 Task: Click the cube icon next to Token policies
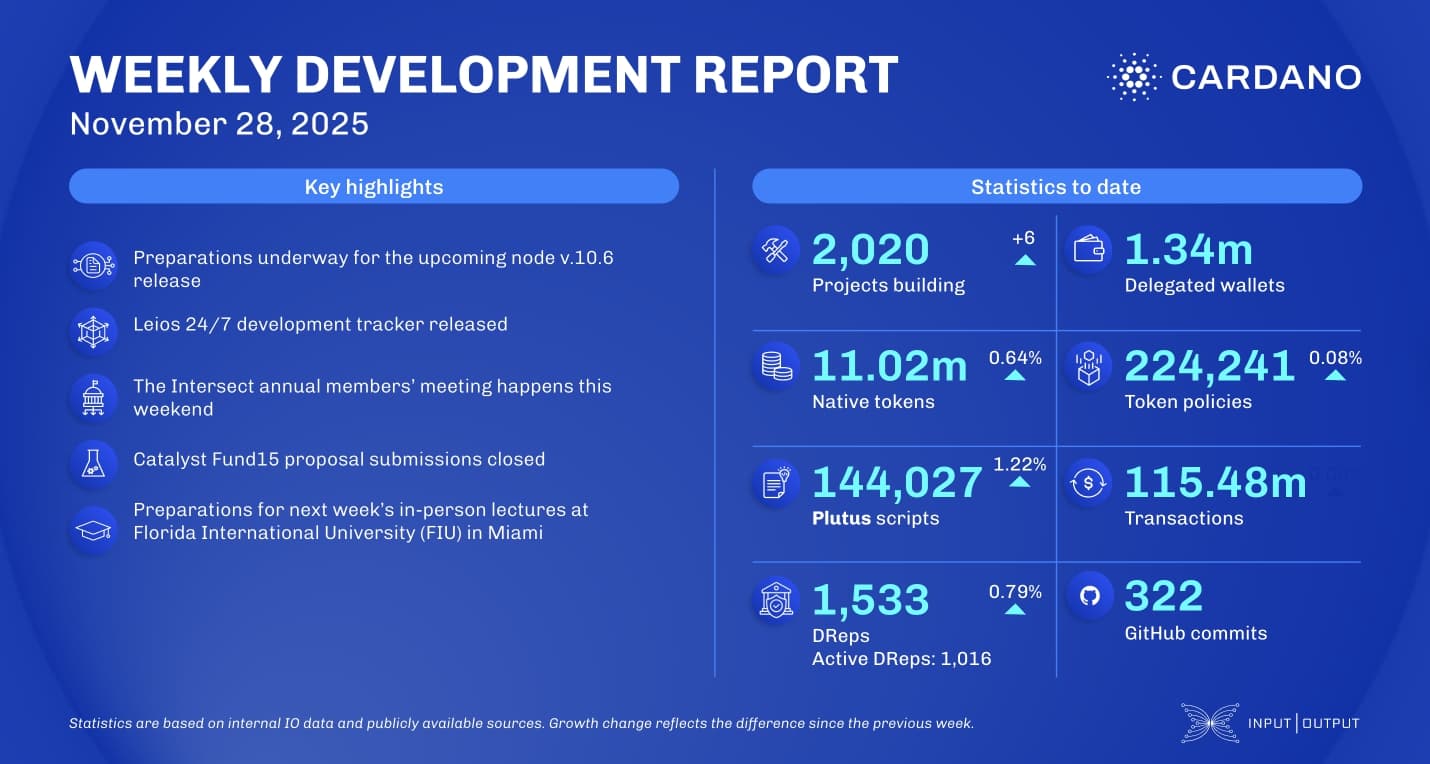tap(1089, 366)
